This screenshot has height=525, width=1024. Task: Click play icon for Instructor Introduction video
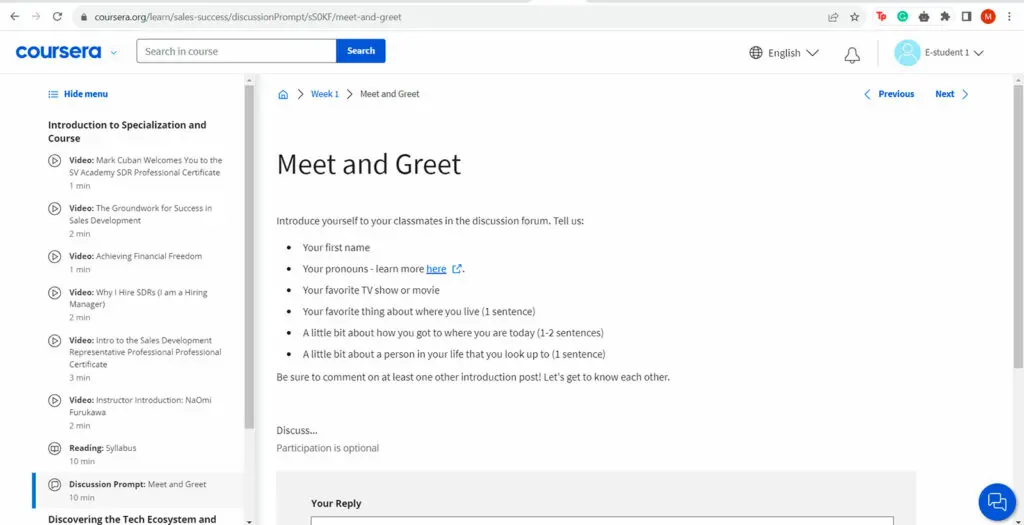coord(55,400)
